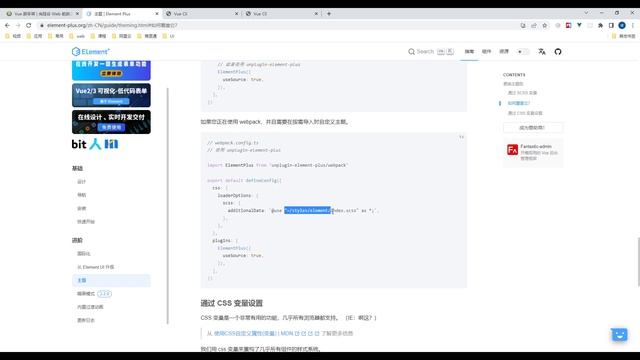Open the UI bookmarks folder
Screen dimensions: 640x360
coord(169,36)
